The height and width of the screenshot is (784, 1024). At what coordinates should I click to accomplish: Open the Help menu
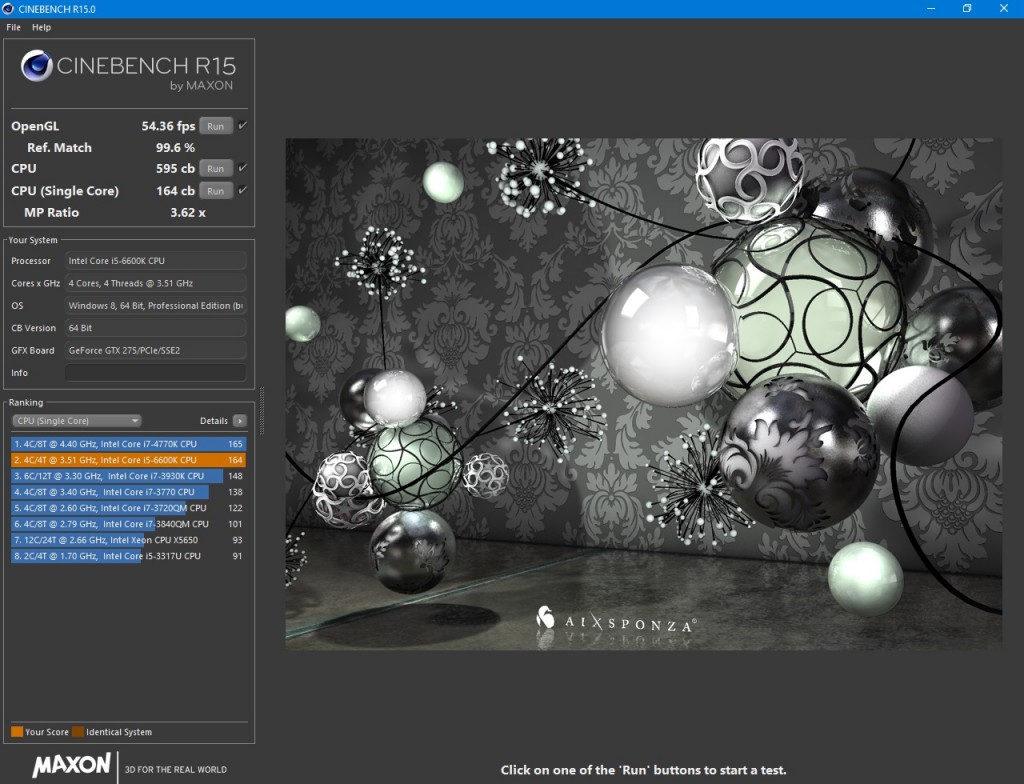click(x=41, y=27)
